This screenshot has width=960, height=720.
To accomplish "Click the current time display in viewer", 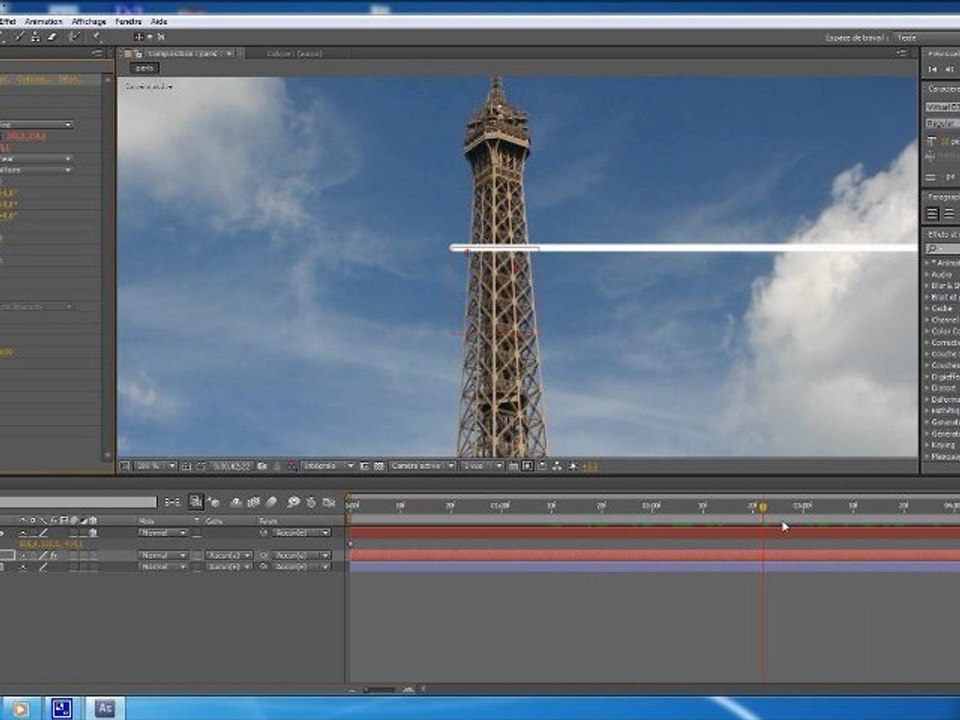I will [x=232, y=466].
